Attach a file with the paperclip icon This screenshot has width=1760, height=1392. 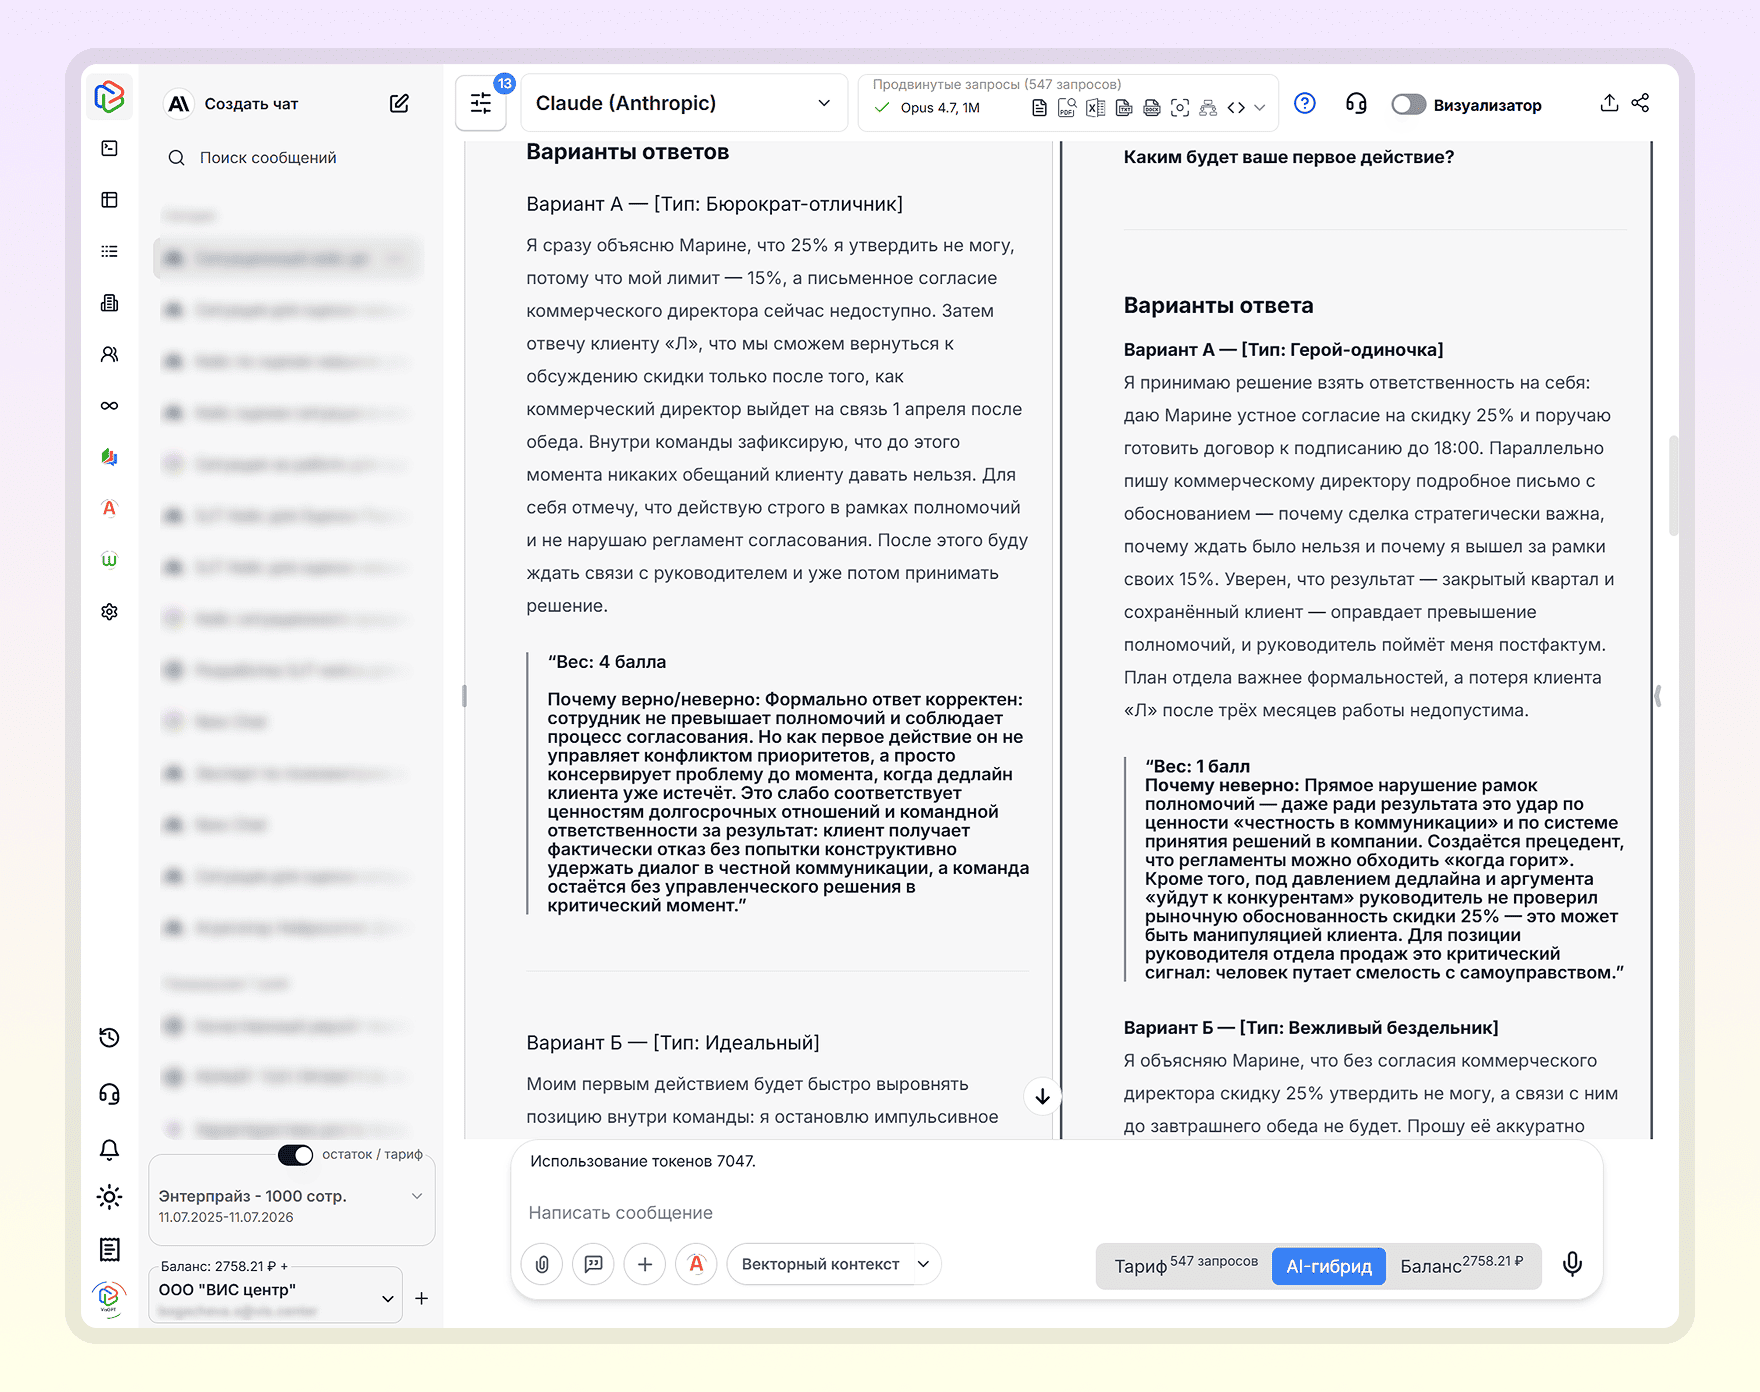click(x=542, y=1264)
